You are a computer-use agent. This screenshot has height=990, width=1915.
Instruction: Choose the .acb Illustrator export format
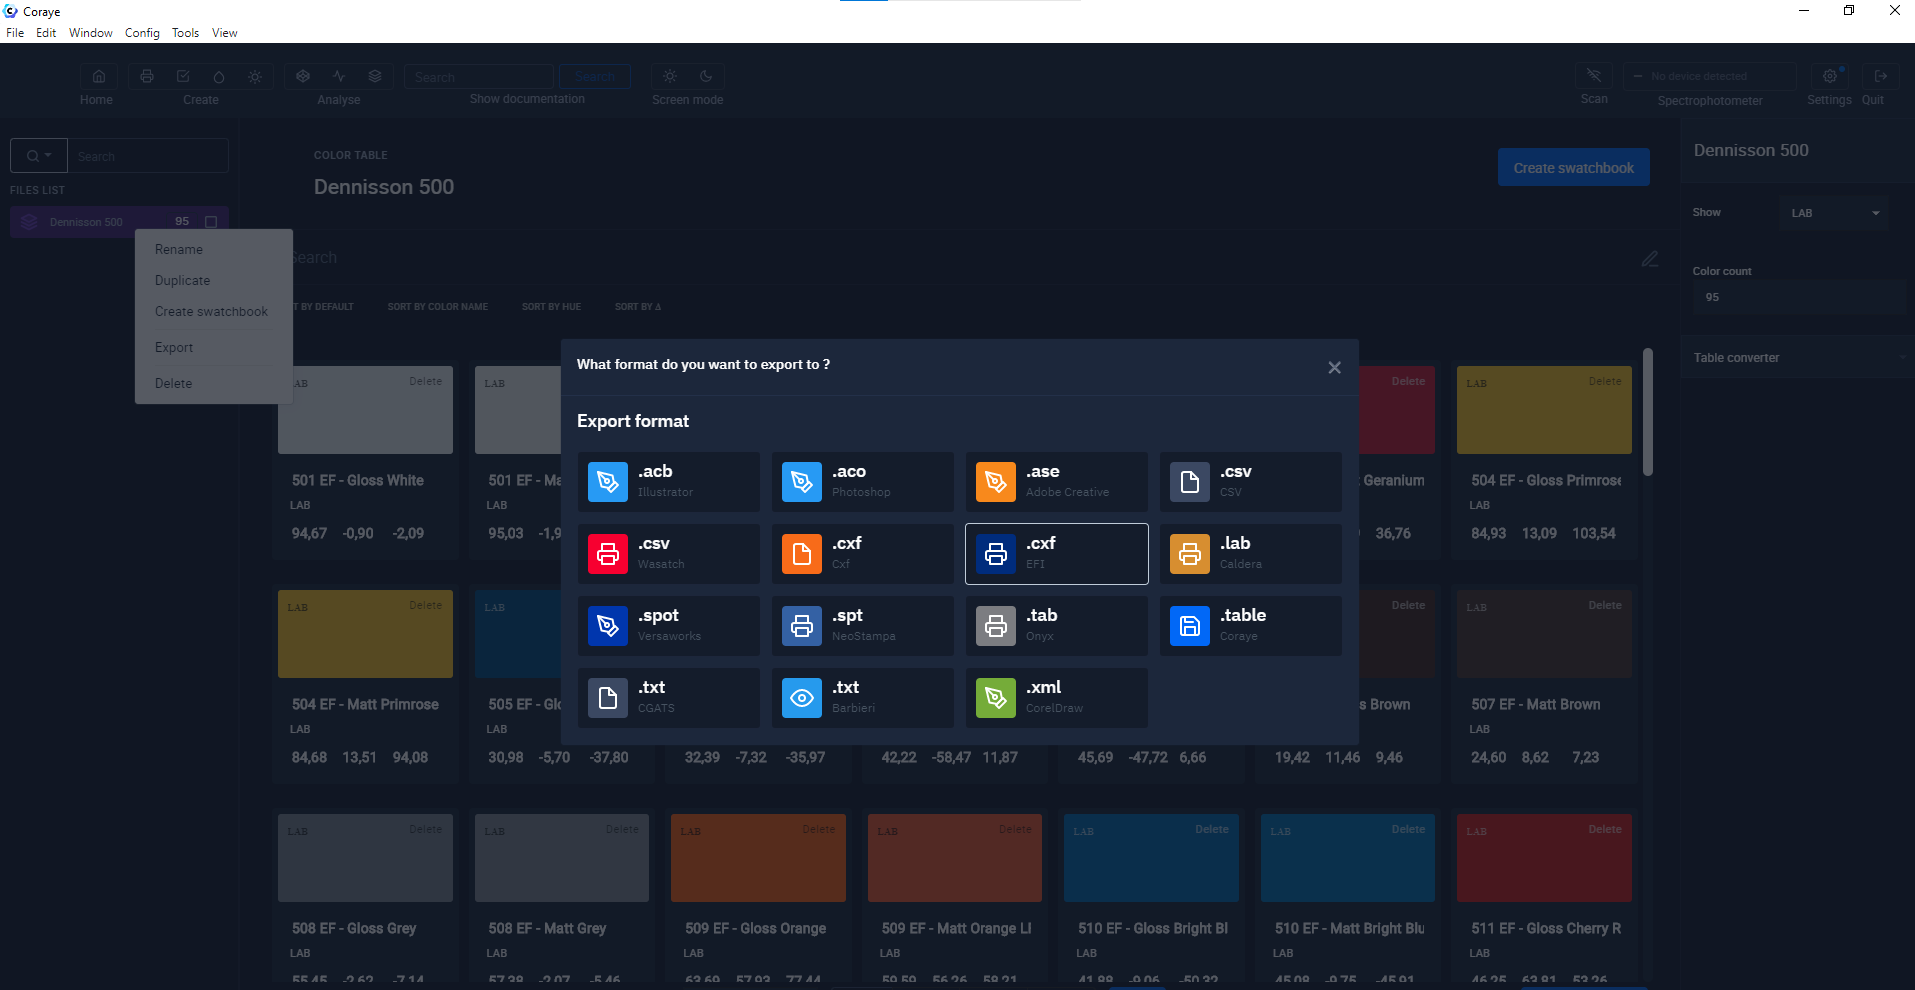pyautogui.click(x=668, y=482)
